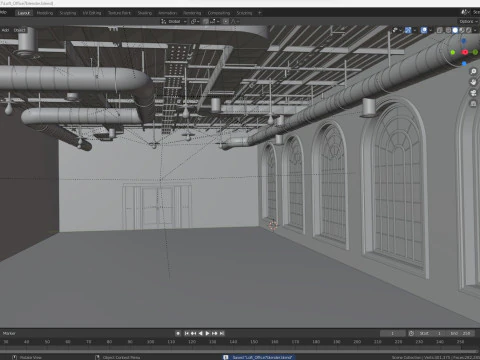Screen dimensions: 480x360
Task: Toggle viewport gizmos display
Action: click(x=408, y=30)
